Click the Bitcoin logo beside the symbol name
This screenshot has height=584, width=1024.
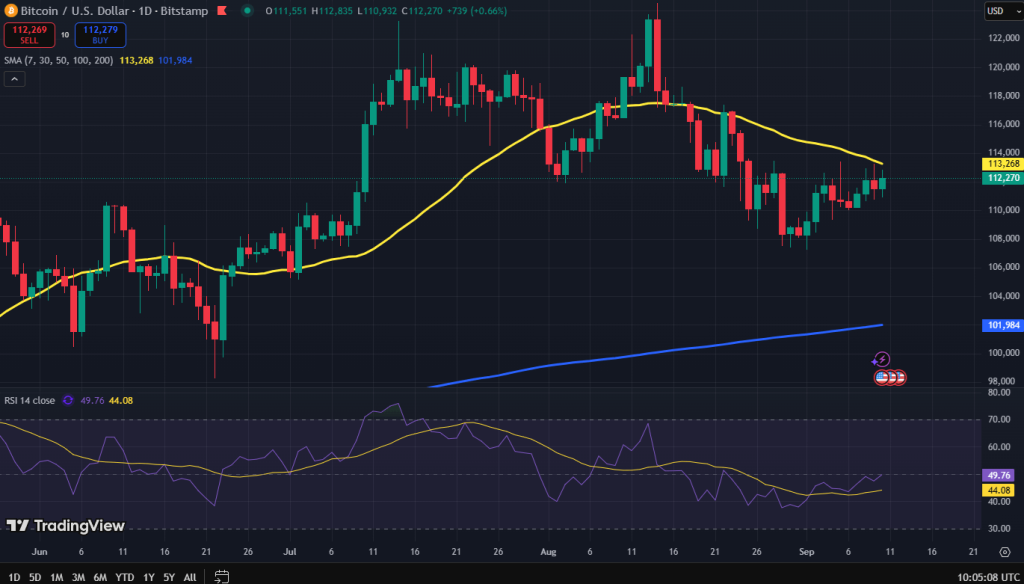point(12,12)
